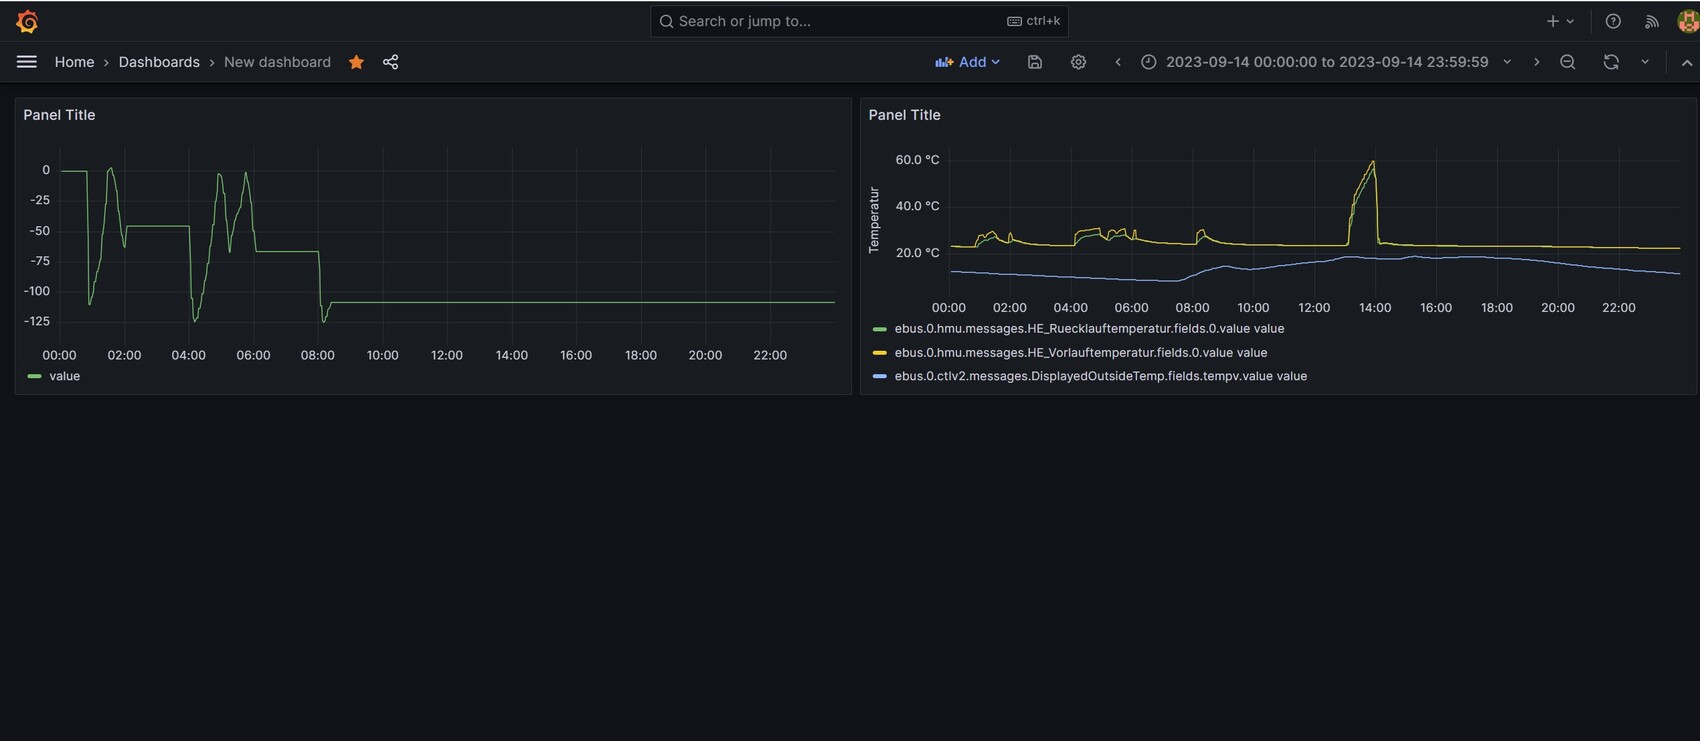Image resolution: width=1700 pixels, height=741 pixels.
Task: Open the news feed RSS icon
Action: (x=1652, y=21)
